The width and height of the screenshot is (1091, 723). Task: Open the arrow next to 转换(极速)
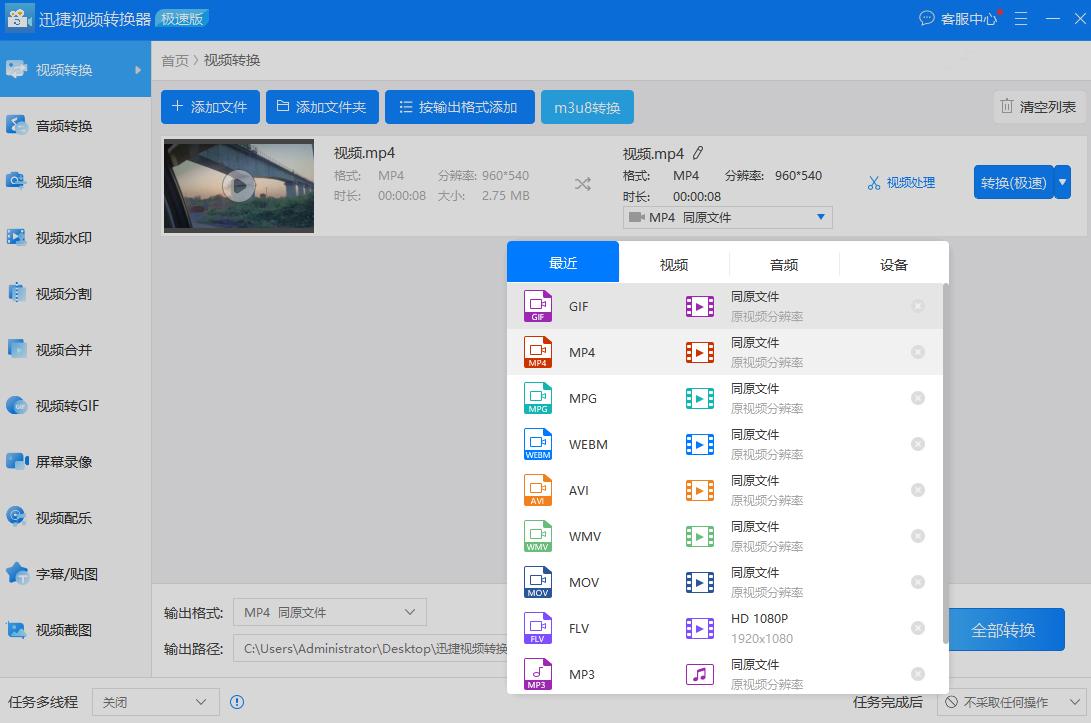click(1063, 183)
